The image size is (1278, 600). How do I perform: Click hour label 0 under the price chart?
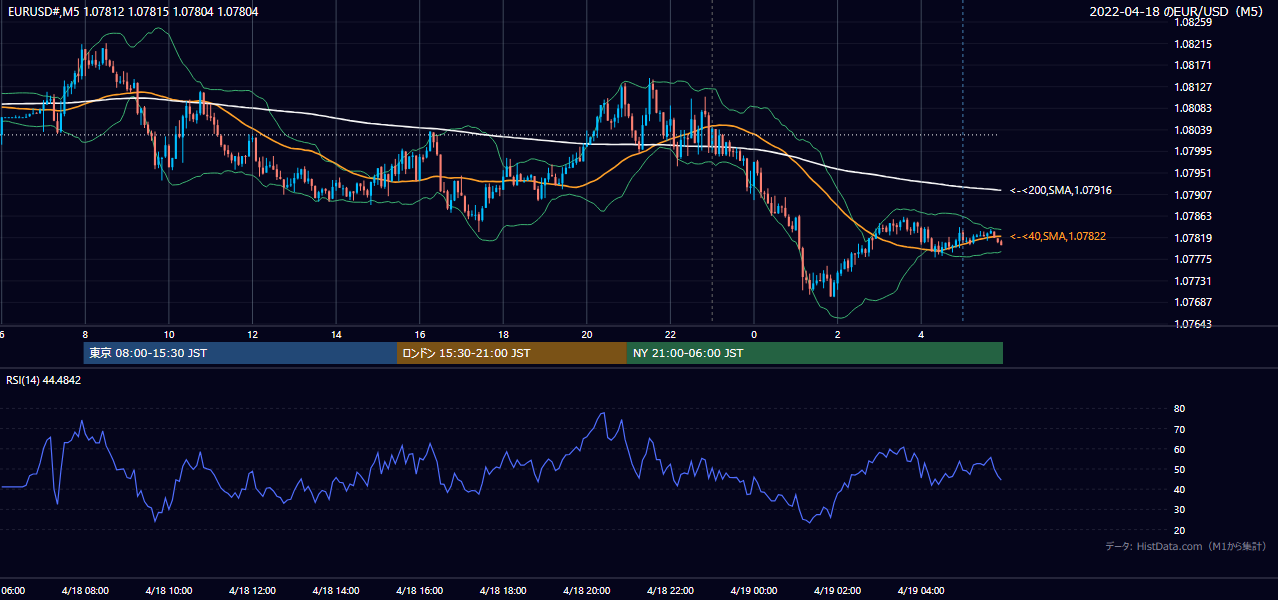pos(754,334)
